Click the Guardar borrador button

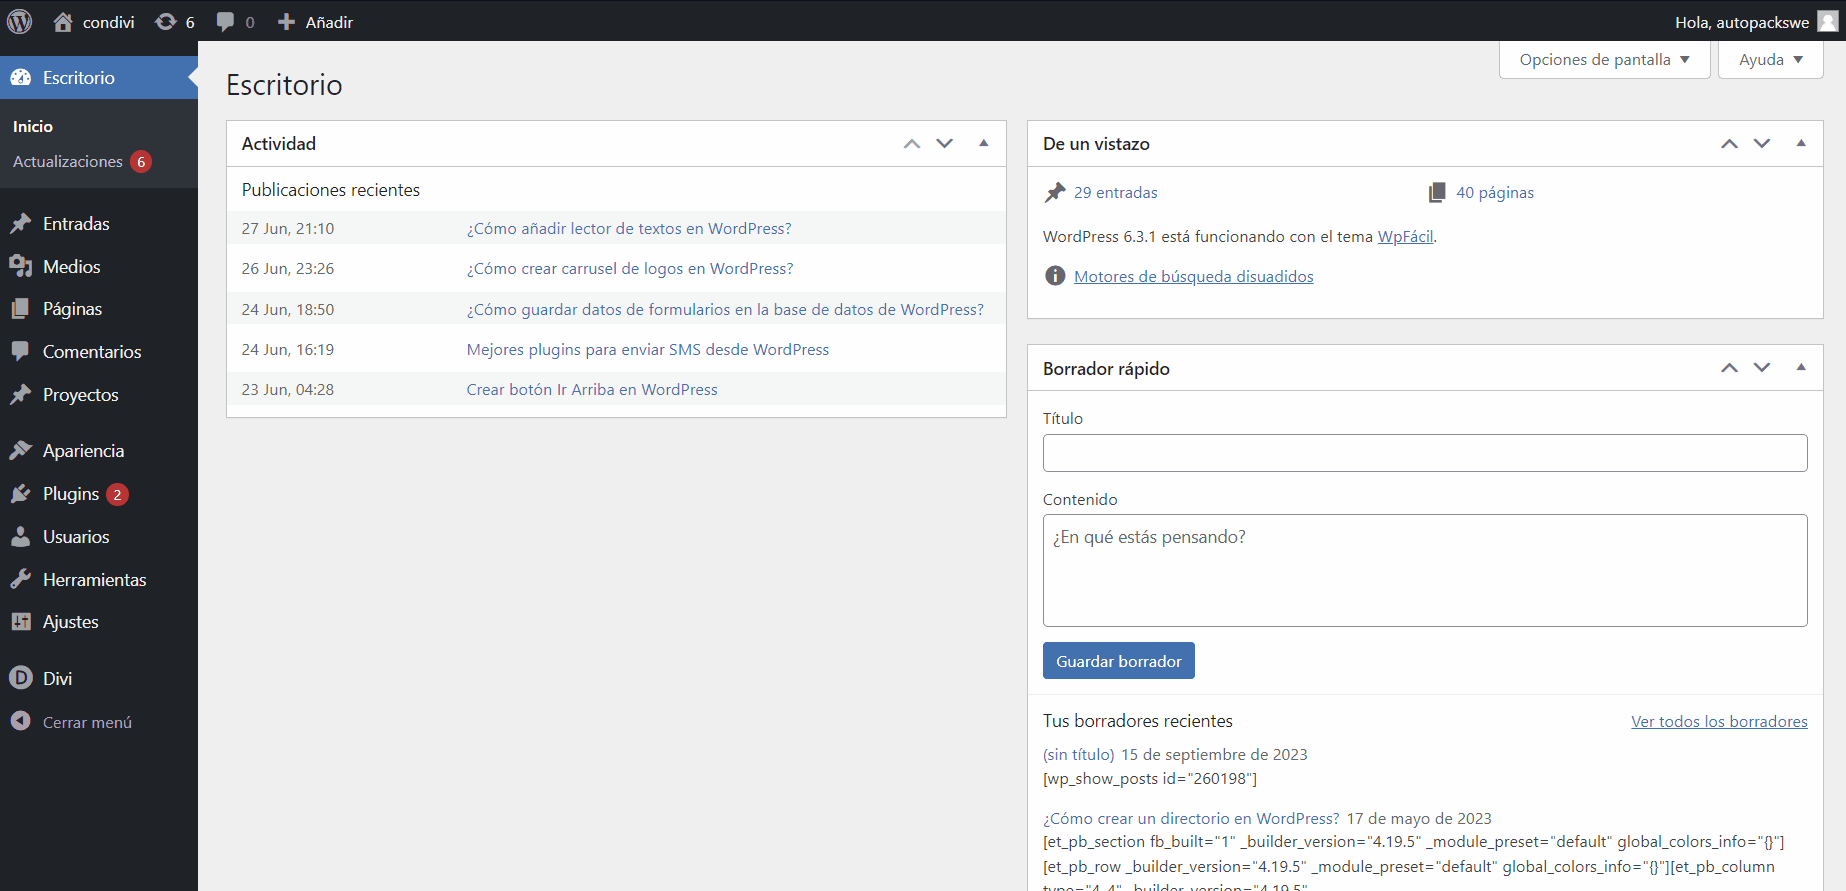[1118, 661]
